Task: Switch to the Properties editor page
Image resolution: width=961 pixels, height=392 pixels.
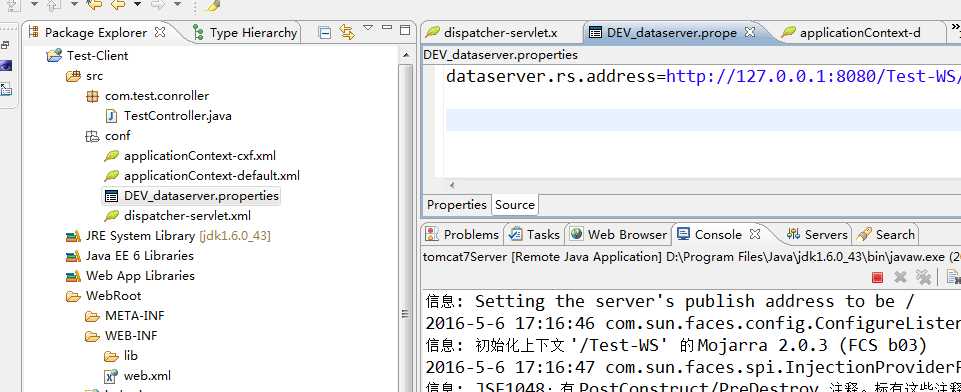Action: [x=457, y=205]
